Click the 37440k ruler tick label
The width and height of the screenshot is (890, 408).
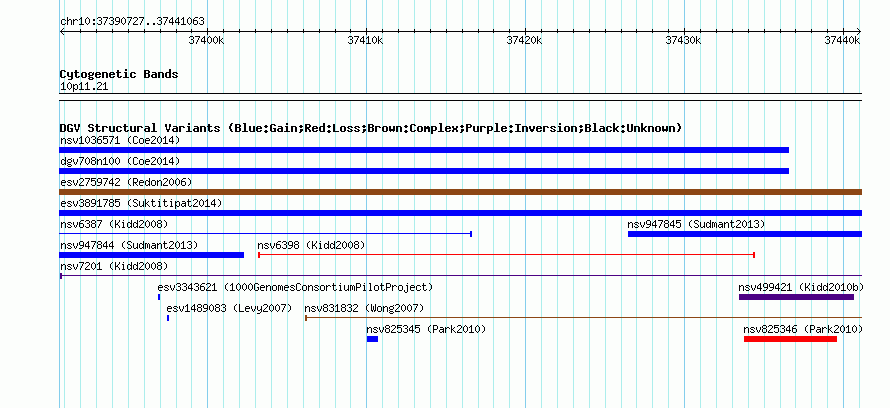[842, 40]
